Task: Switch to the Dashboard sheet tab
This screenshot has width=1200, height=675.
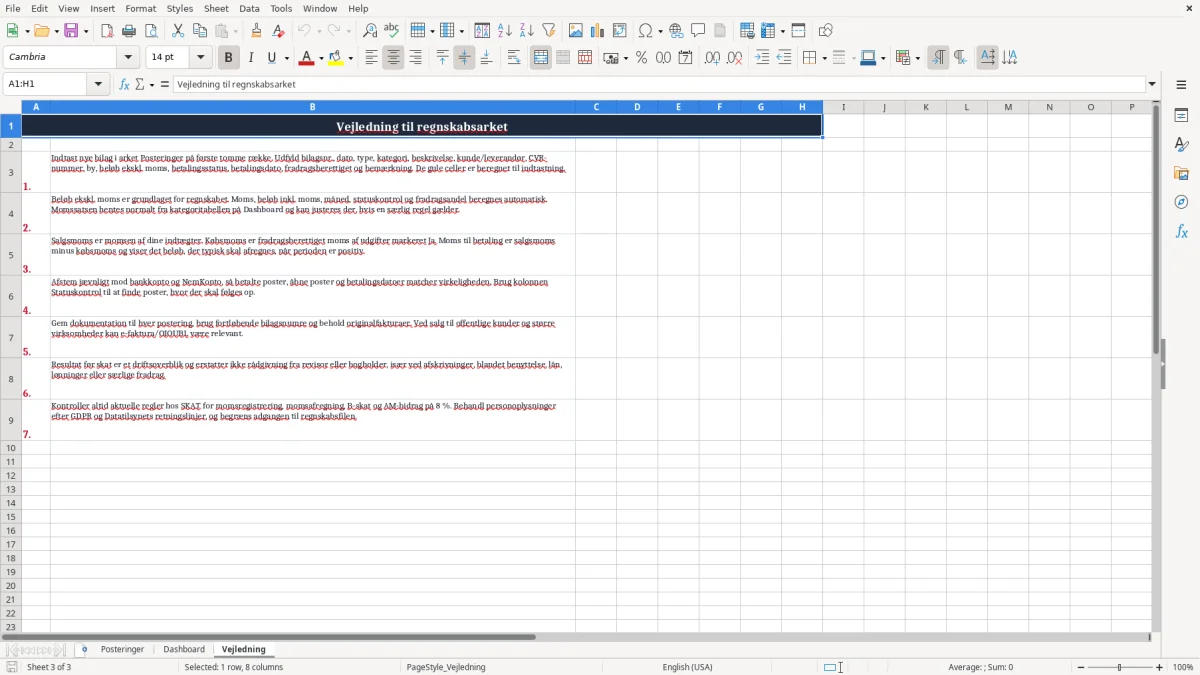Action: (184, 650)
